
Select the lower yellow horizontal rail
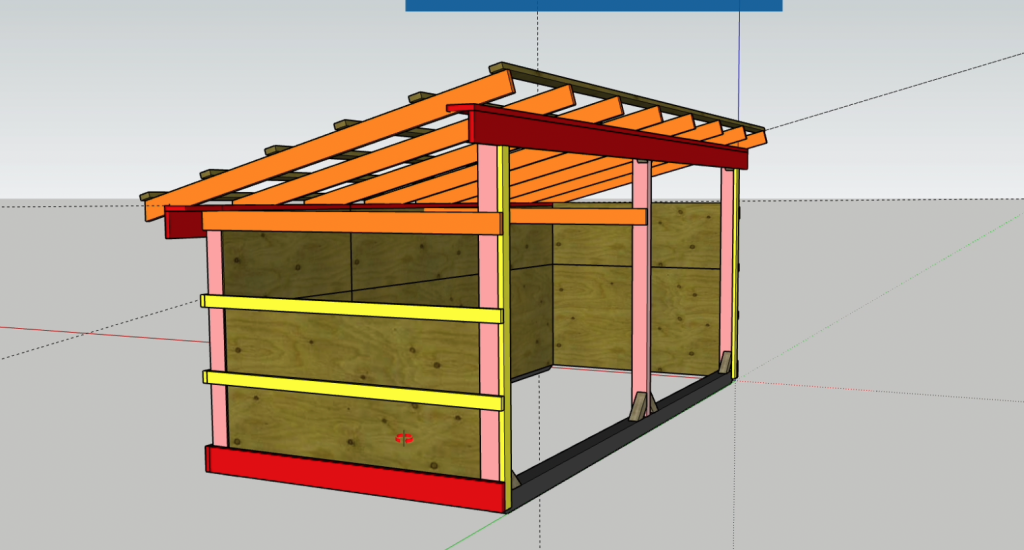(353, 390)
